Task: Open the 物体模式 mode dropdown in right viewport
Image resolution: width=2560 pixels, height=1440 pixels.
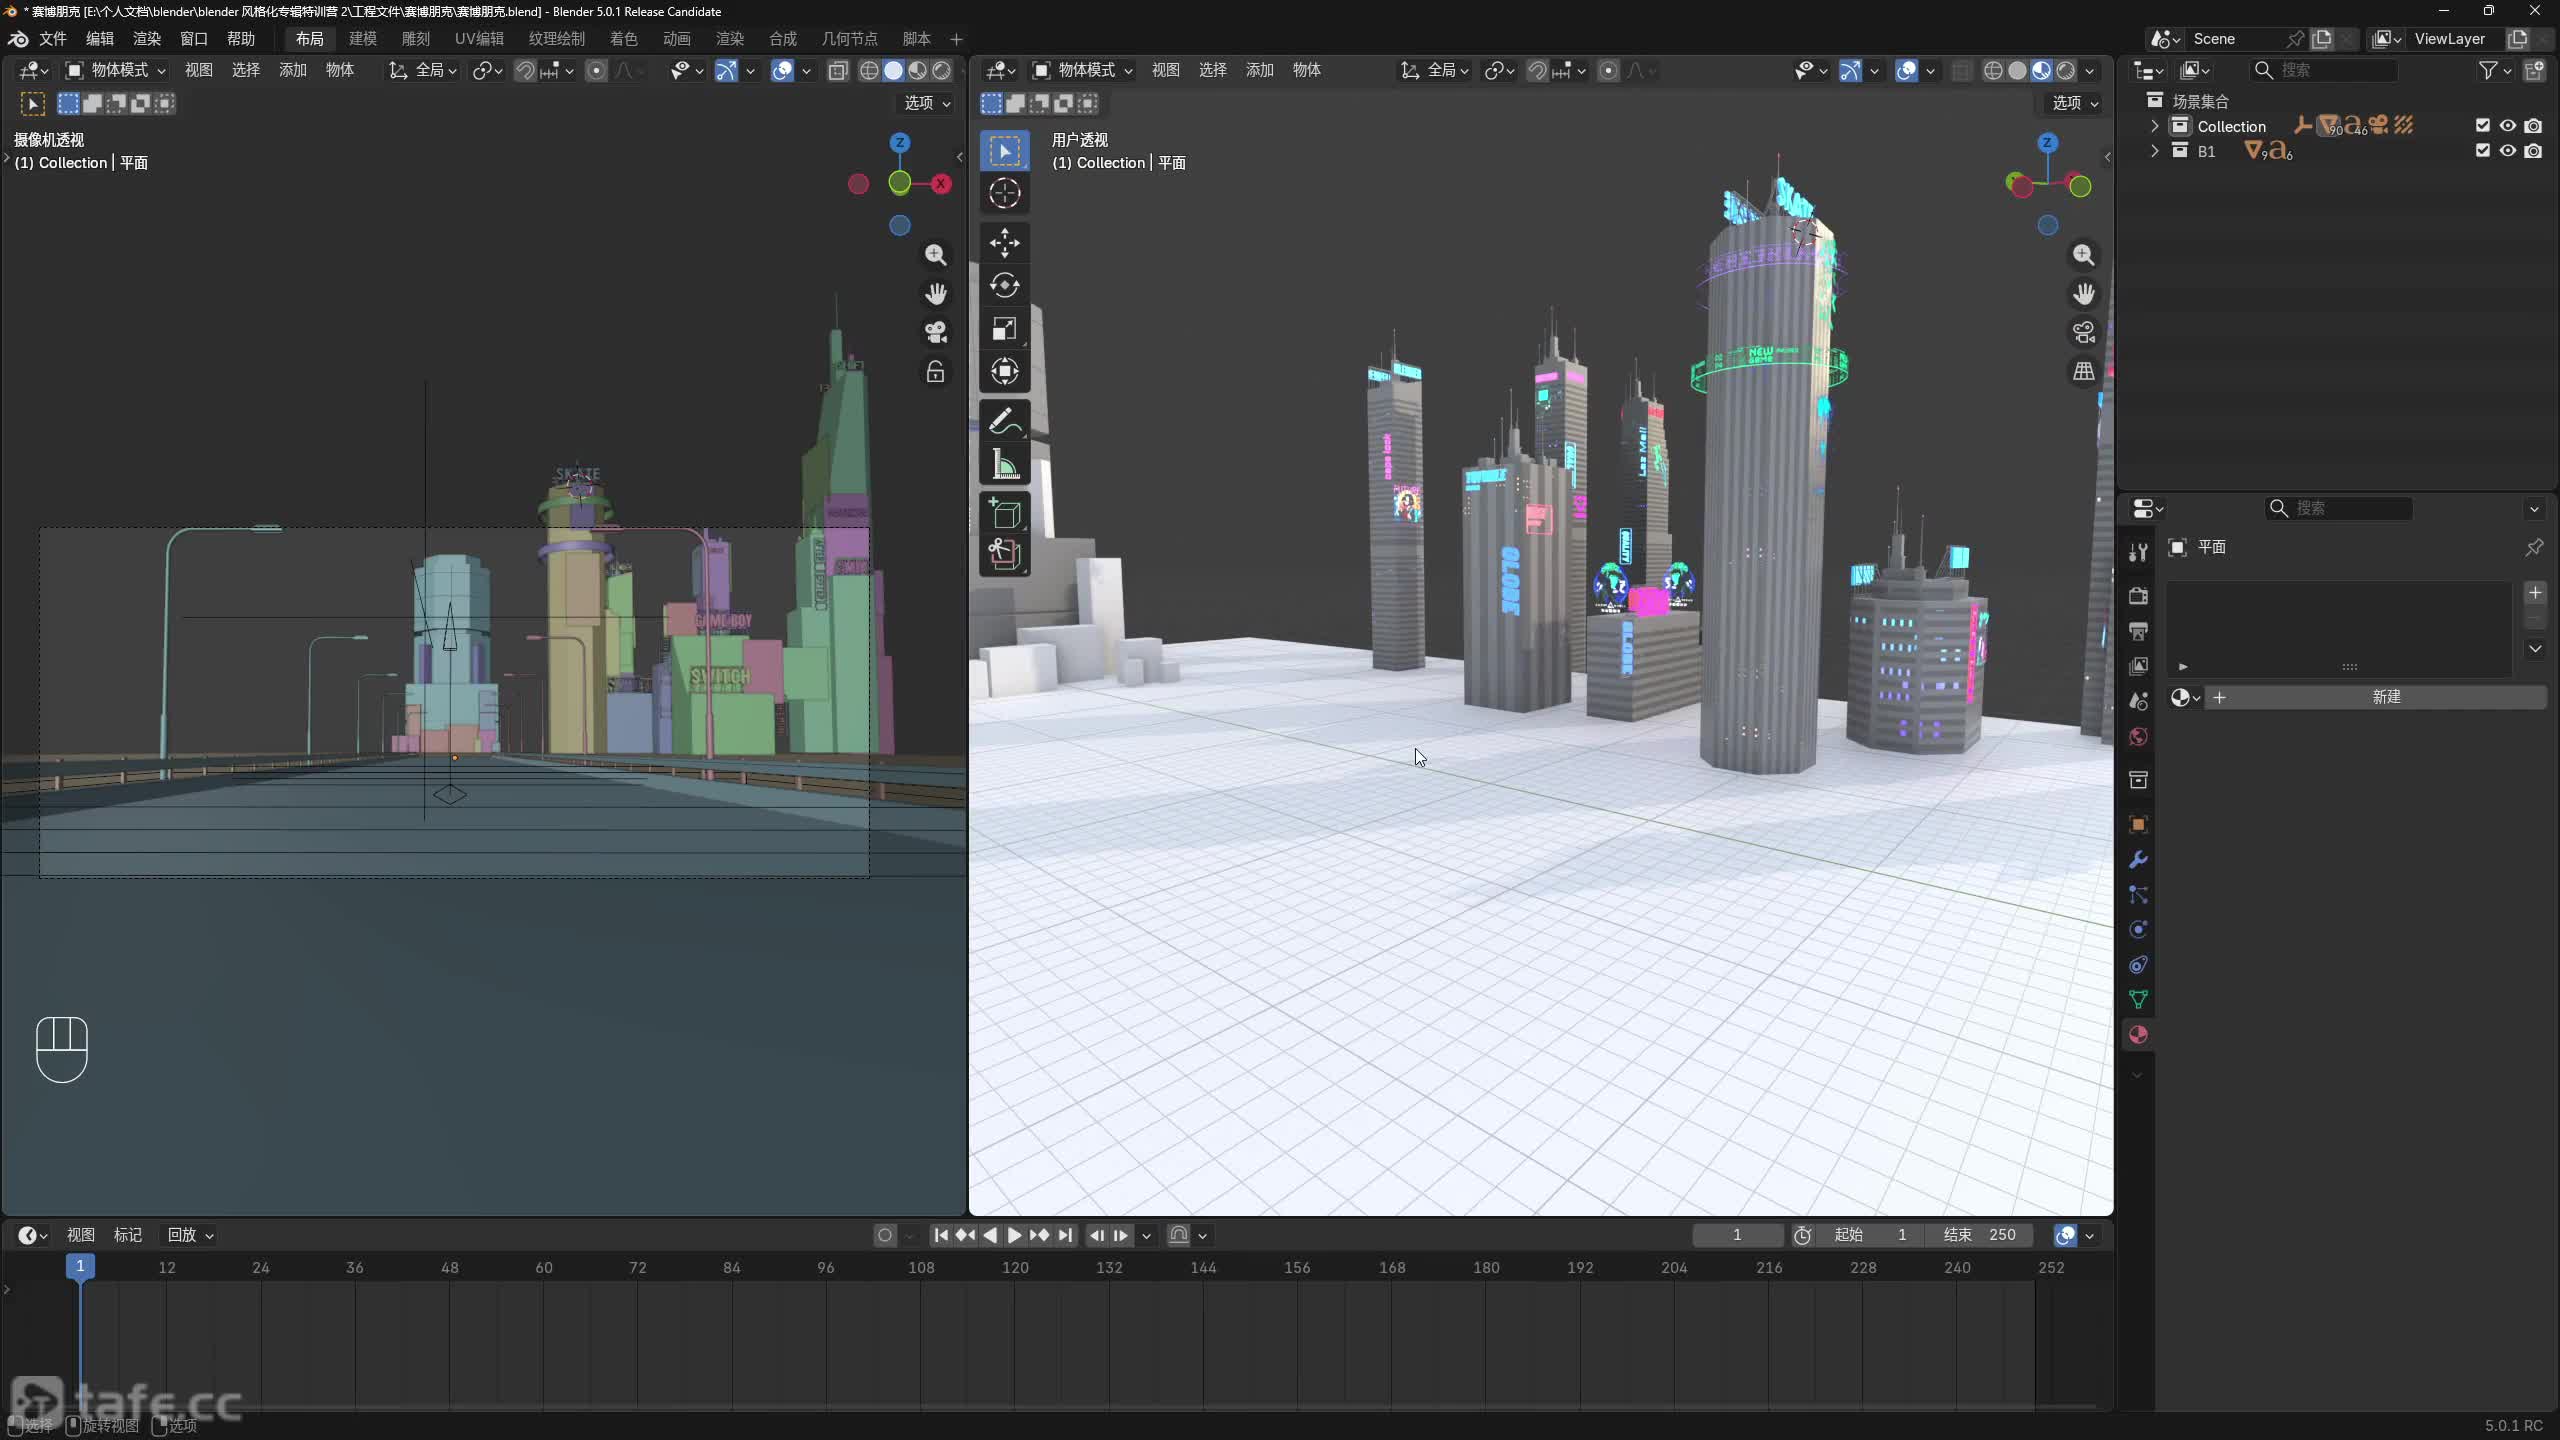Action: tap(1083, 70)
